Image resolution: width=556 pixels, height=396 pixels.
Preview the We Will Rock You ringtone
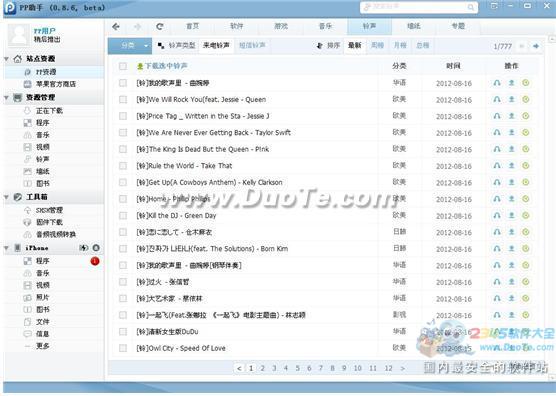pyautogui.click(x=497, y=100)
